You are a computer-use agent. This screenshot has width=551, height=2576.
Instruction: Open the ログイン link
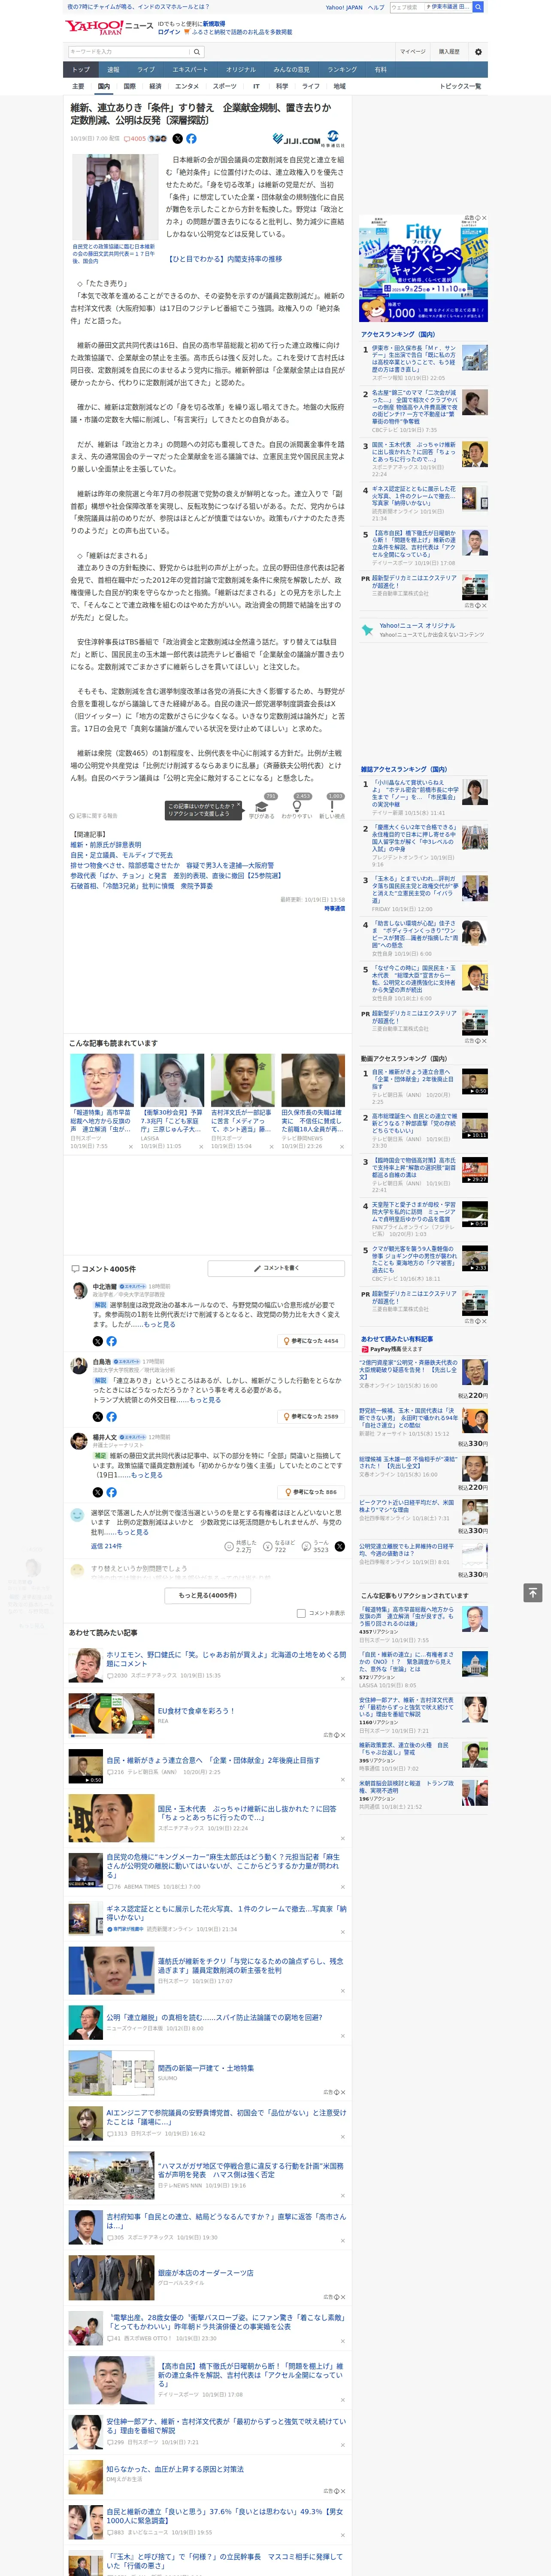[x=169, y=32]
